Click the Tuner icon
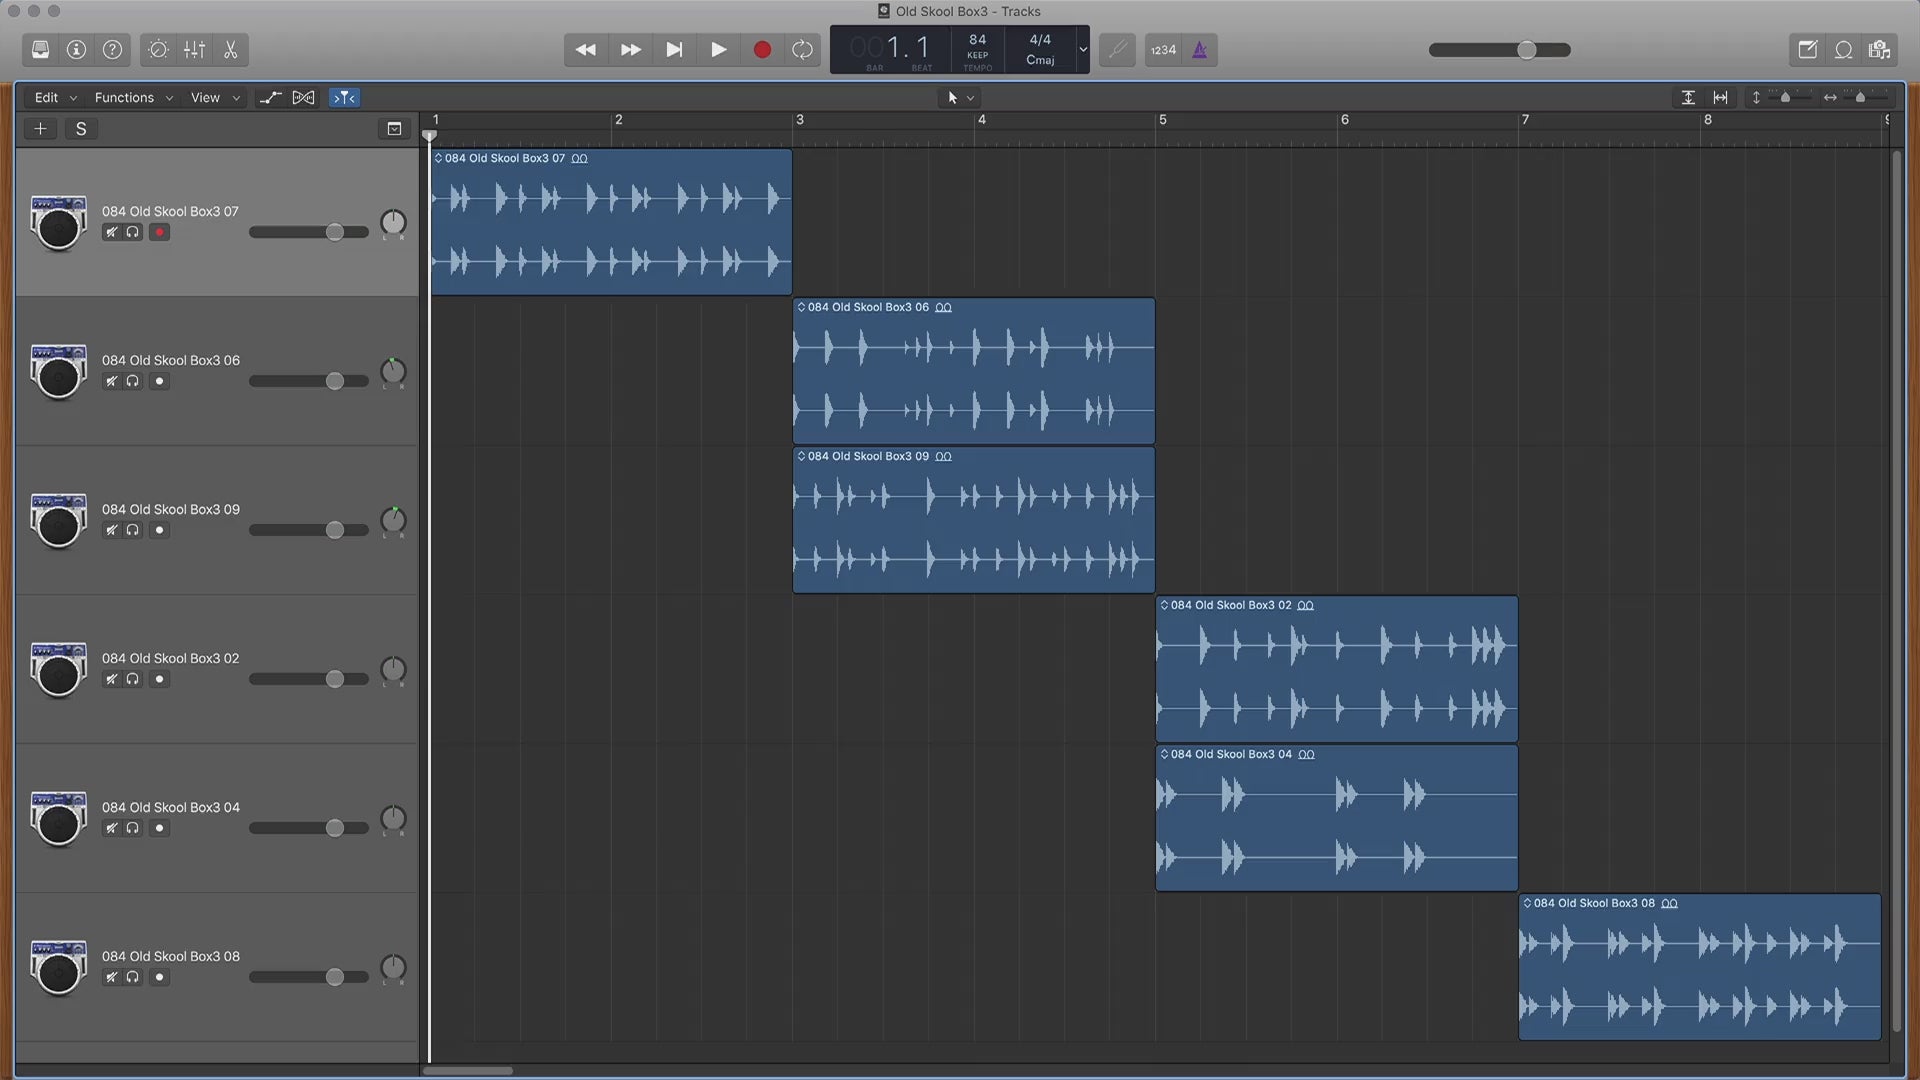 pos(1117,50)
